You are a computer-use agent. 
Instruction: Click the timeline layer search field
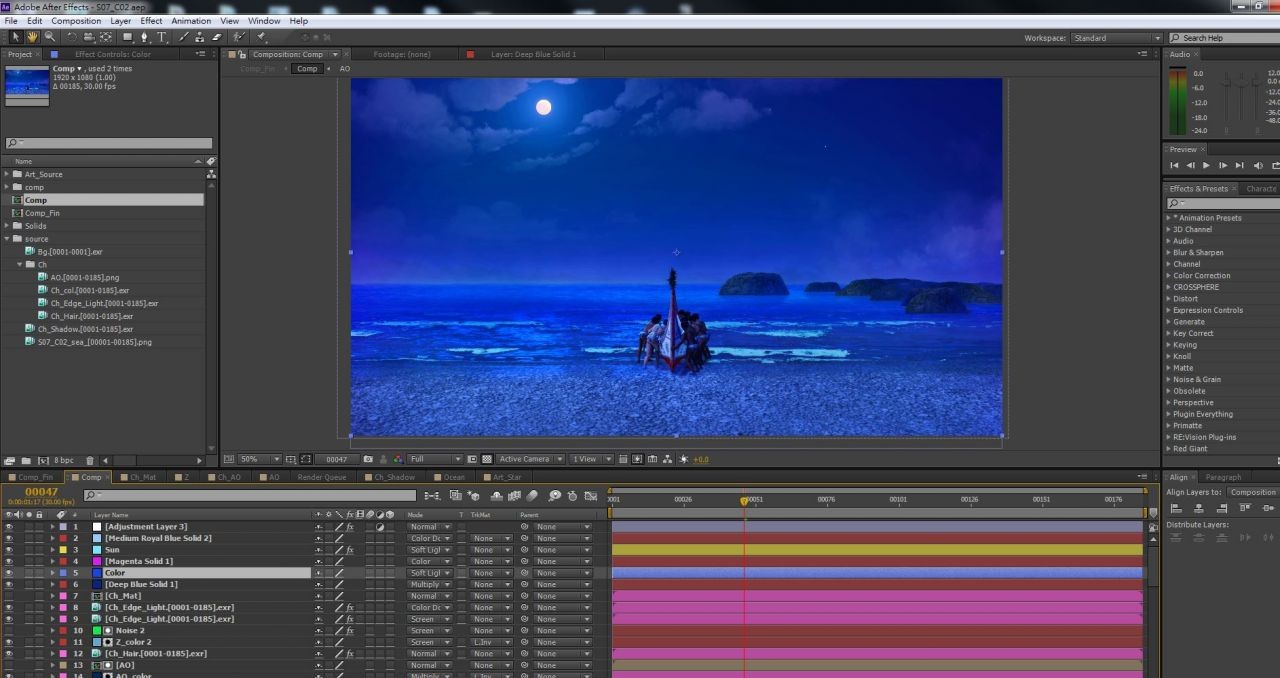[x=250, y=495]
